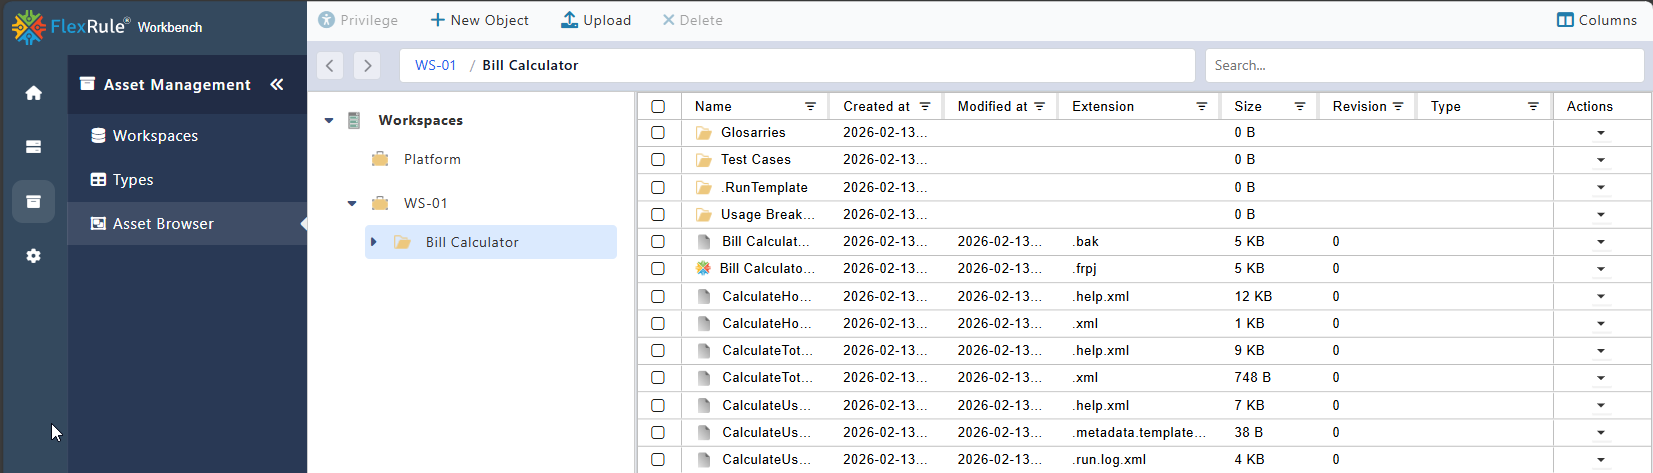Click the Platform workspace icon in tree
The image size is (1653, 473).
point(380,159)
